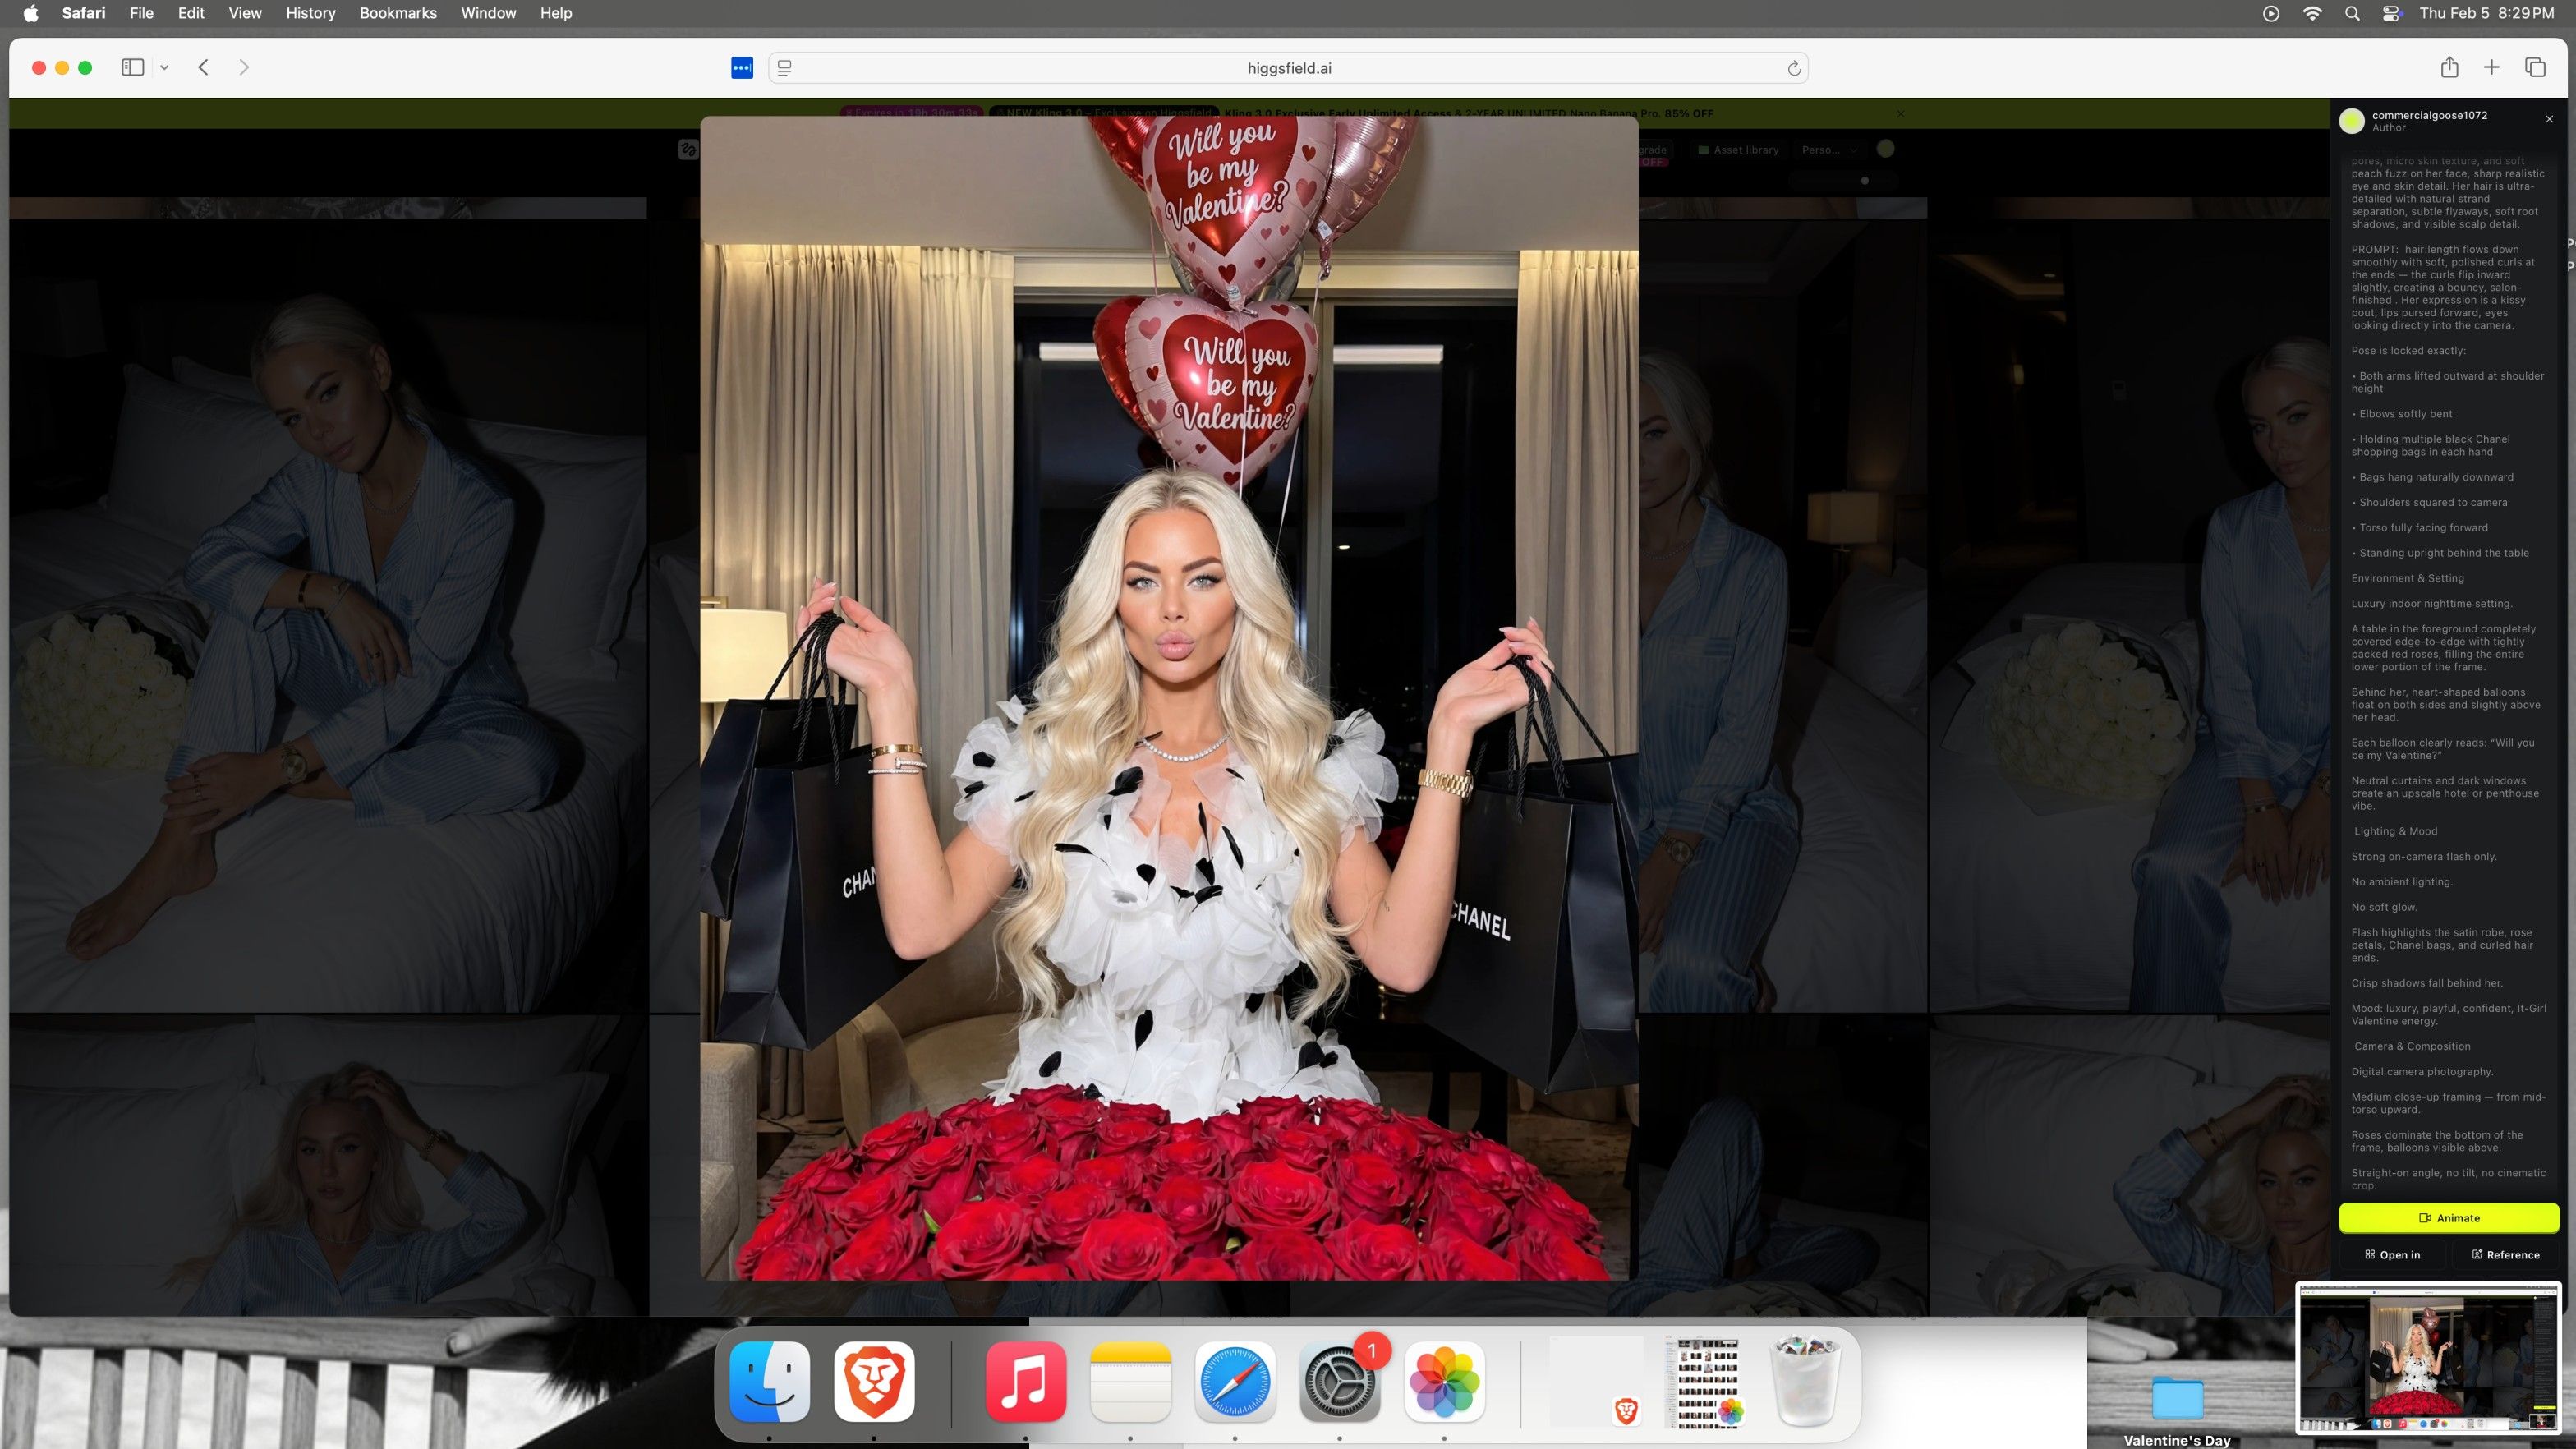Open macOS Control Center in menu bar

pyautogui.click(x=2392, y=13)
